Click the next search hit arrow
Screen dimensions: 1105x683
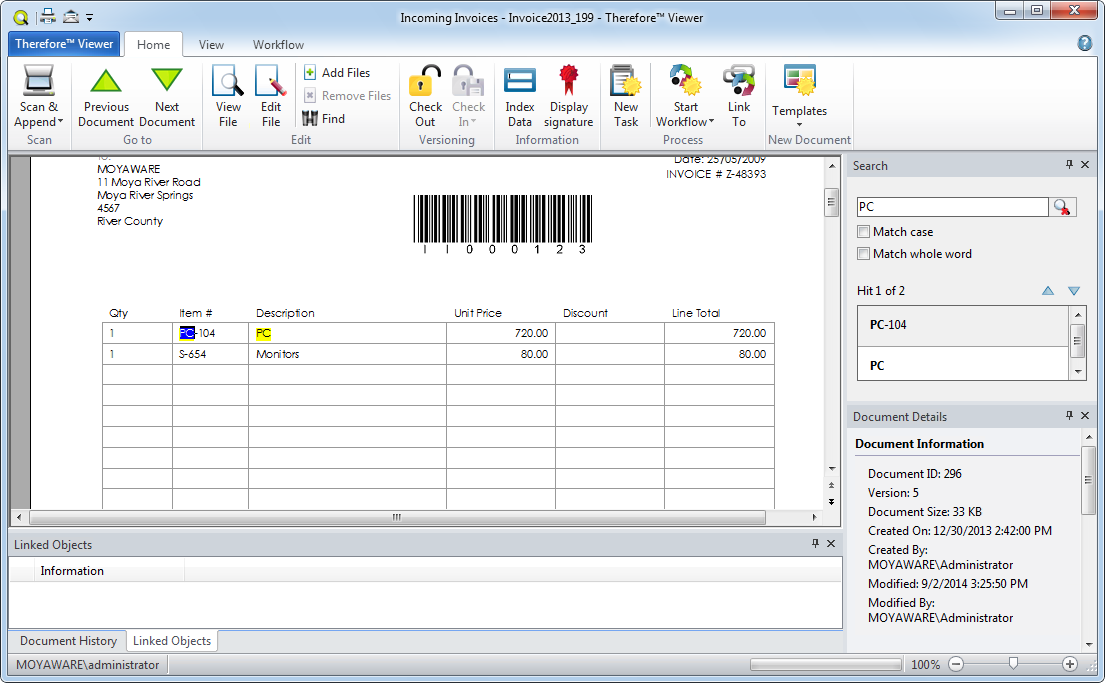[1071, 290]
